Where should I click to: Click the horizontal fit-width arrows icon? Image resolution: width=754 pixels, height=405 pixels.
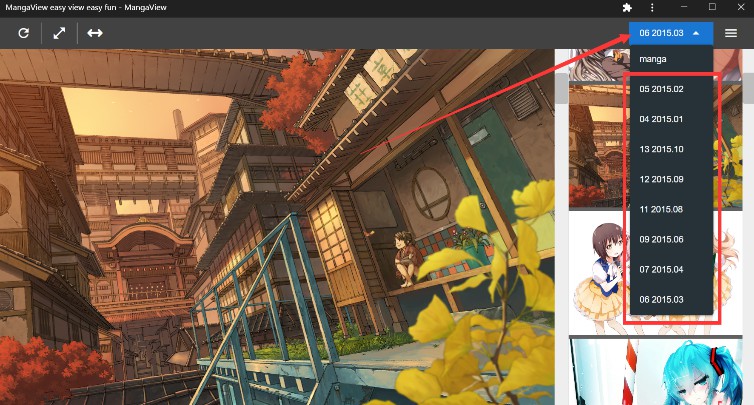[x=94, y=33]
